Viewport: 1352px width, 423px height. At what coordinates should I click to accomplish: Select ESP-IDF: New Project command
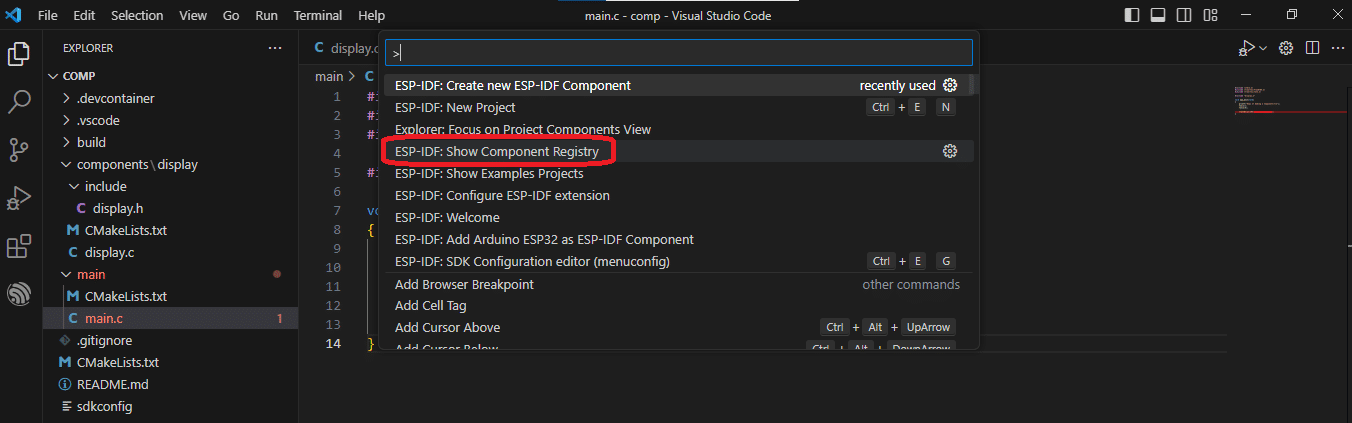pyautogui.click(x=455, y=107)
